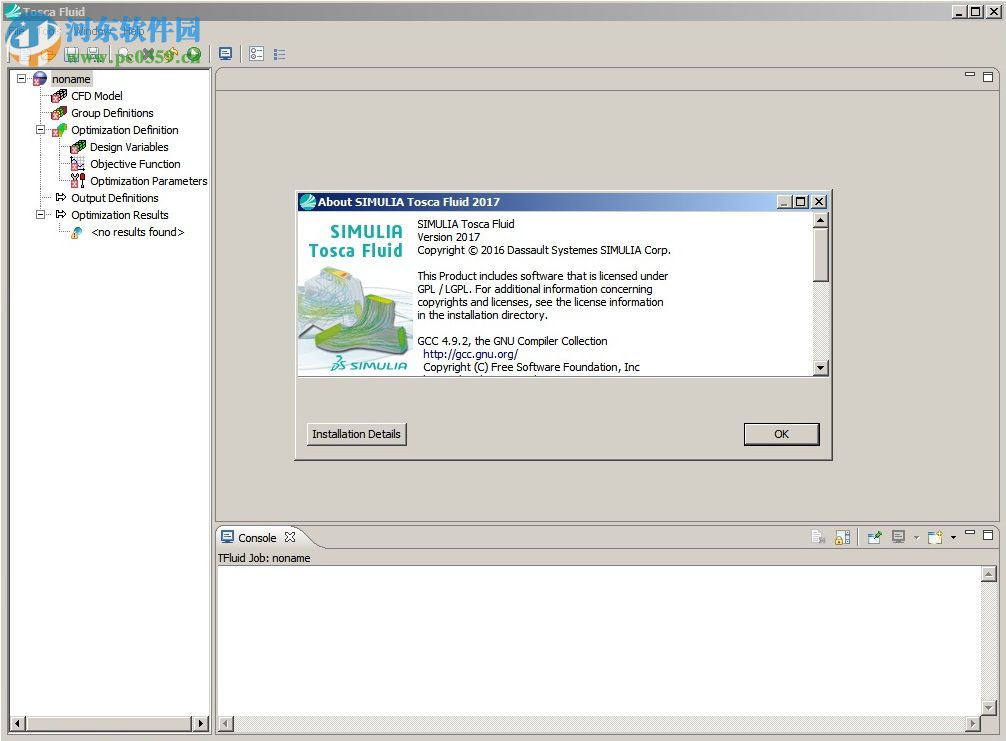Close the About SIMULIA Tosca Fluid dialog
1006x741 pixels.
pyautogui.click(x=819, y=201)
